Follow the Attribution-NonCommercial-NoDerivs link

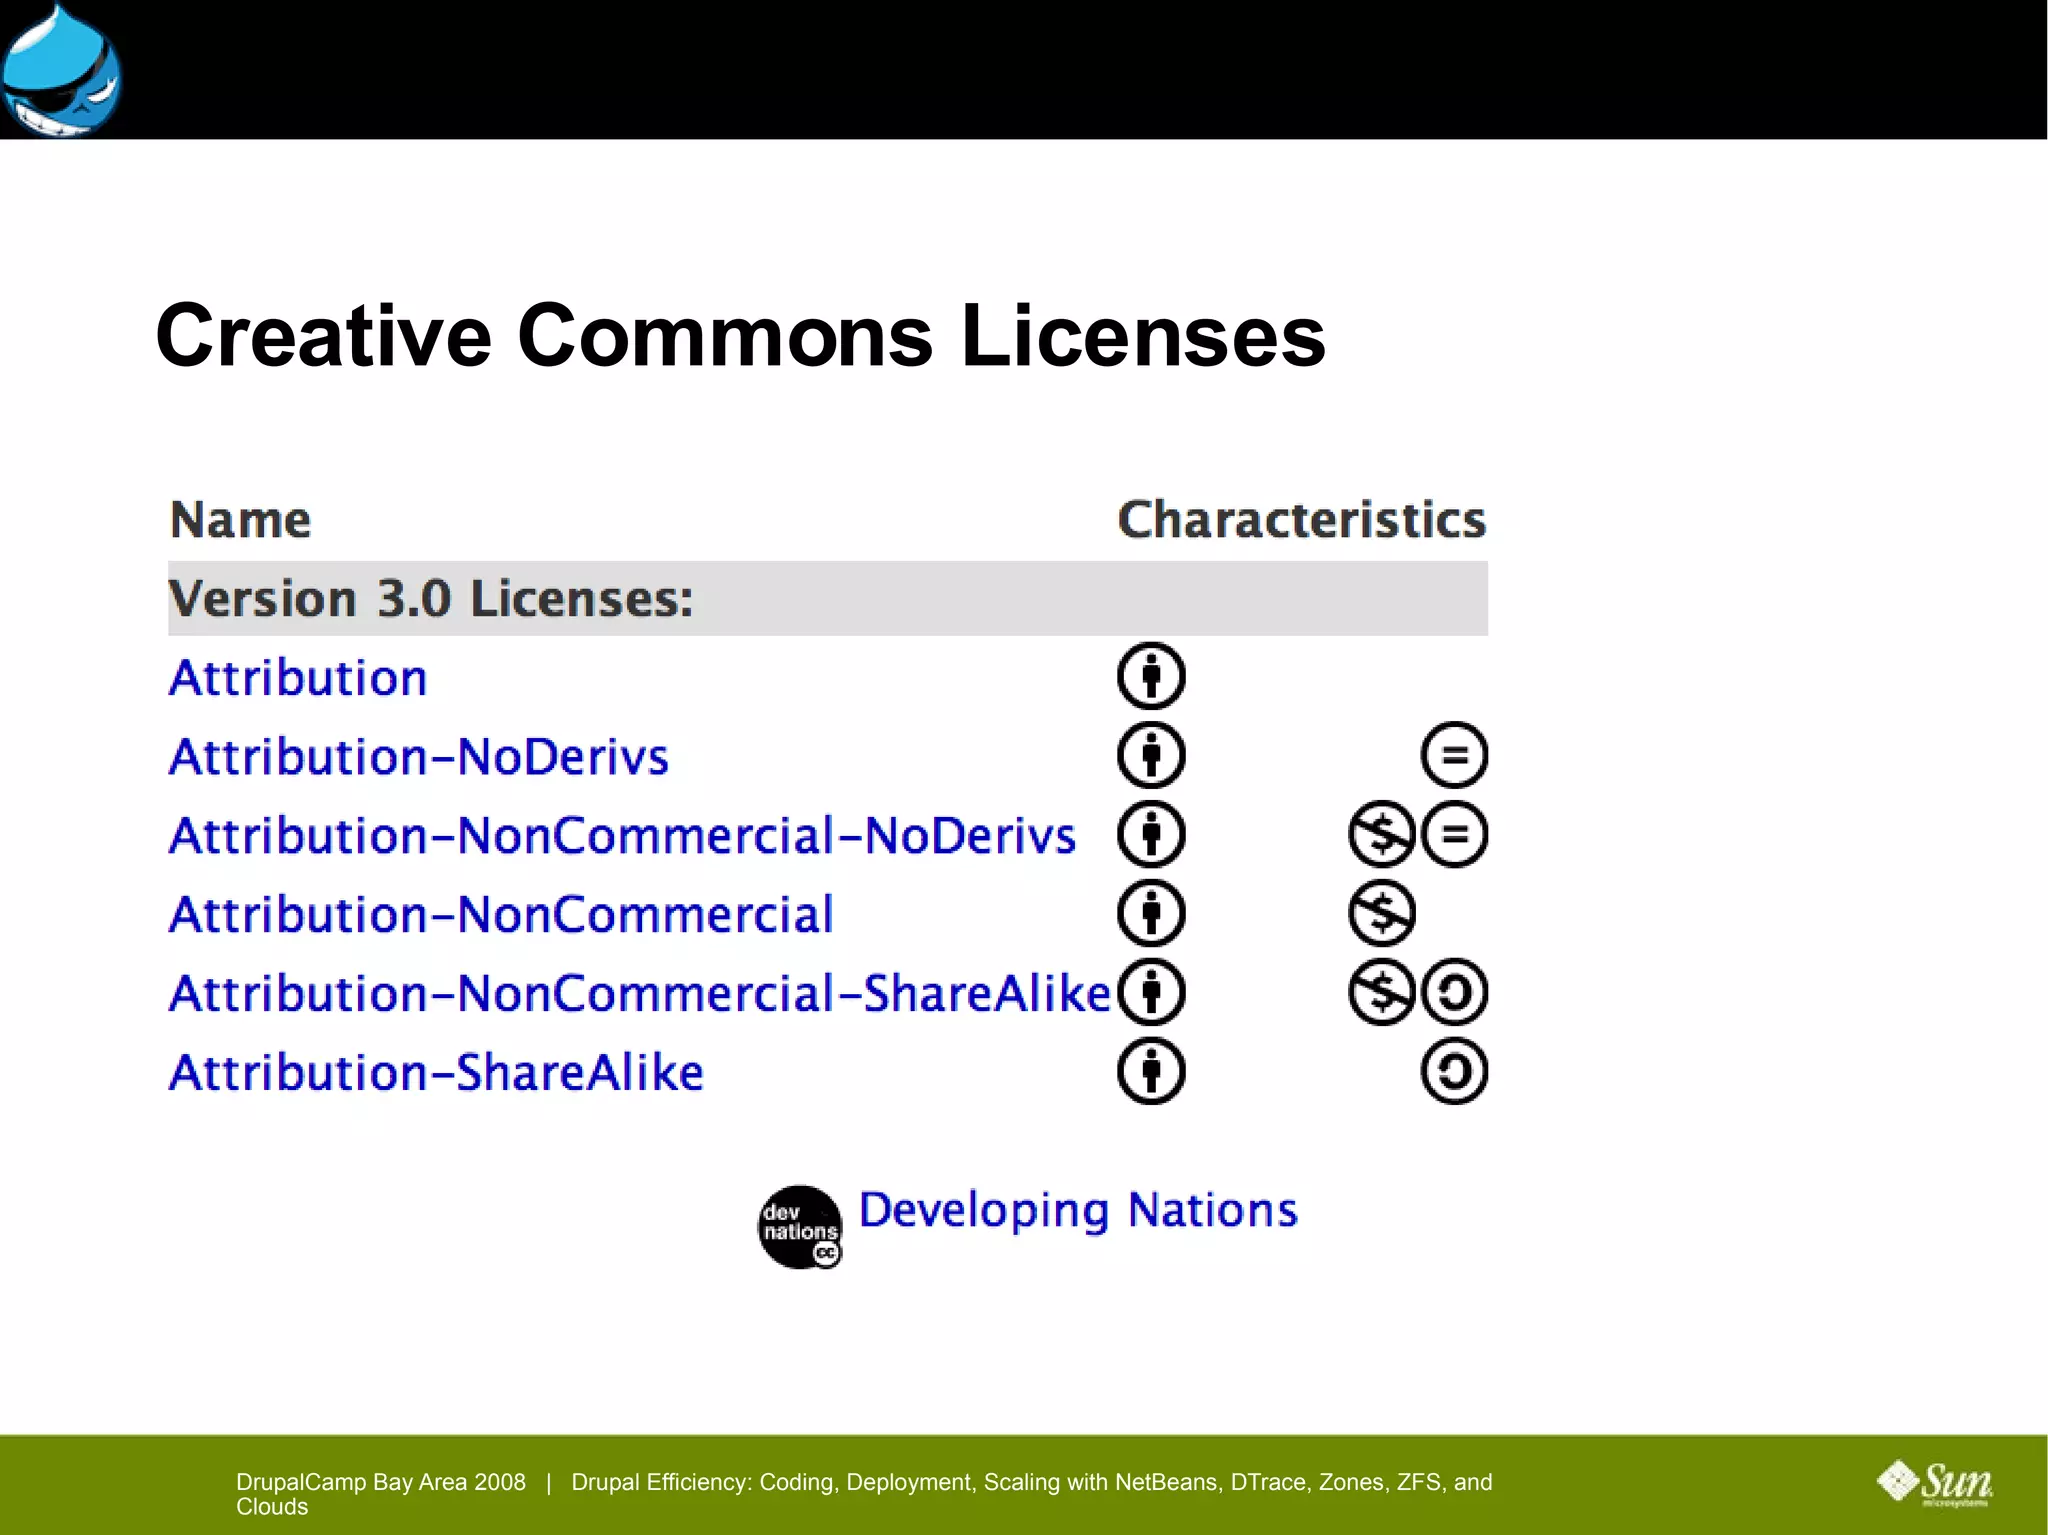pos(622,835)
